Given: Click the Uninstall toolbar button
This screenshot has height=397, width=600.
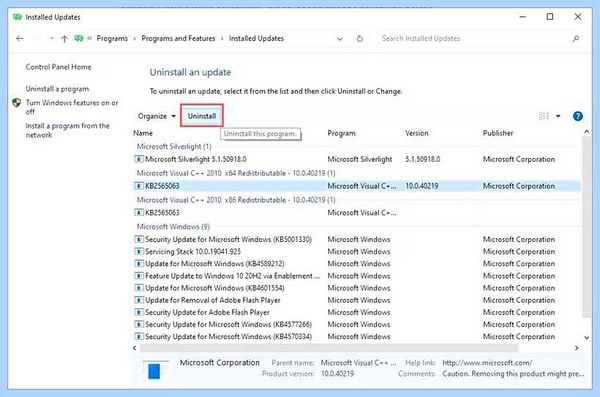Looking at the screenshot, I should point(202,116).
